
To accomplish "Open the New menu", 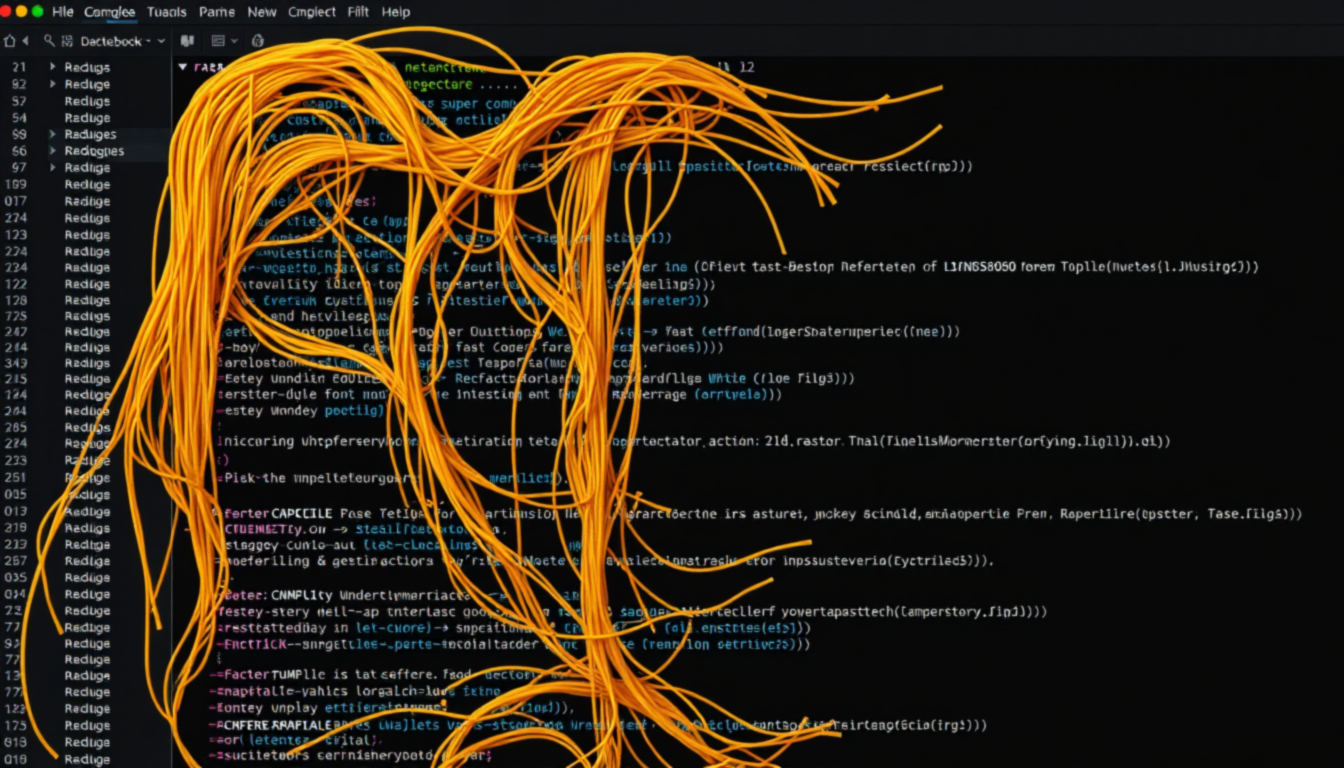I will point(262,12).
